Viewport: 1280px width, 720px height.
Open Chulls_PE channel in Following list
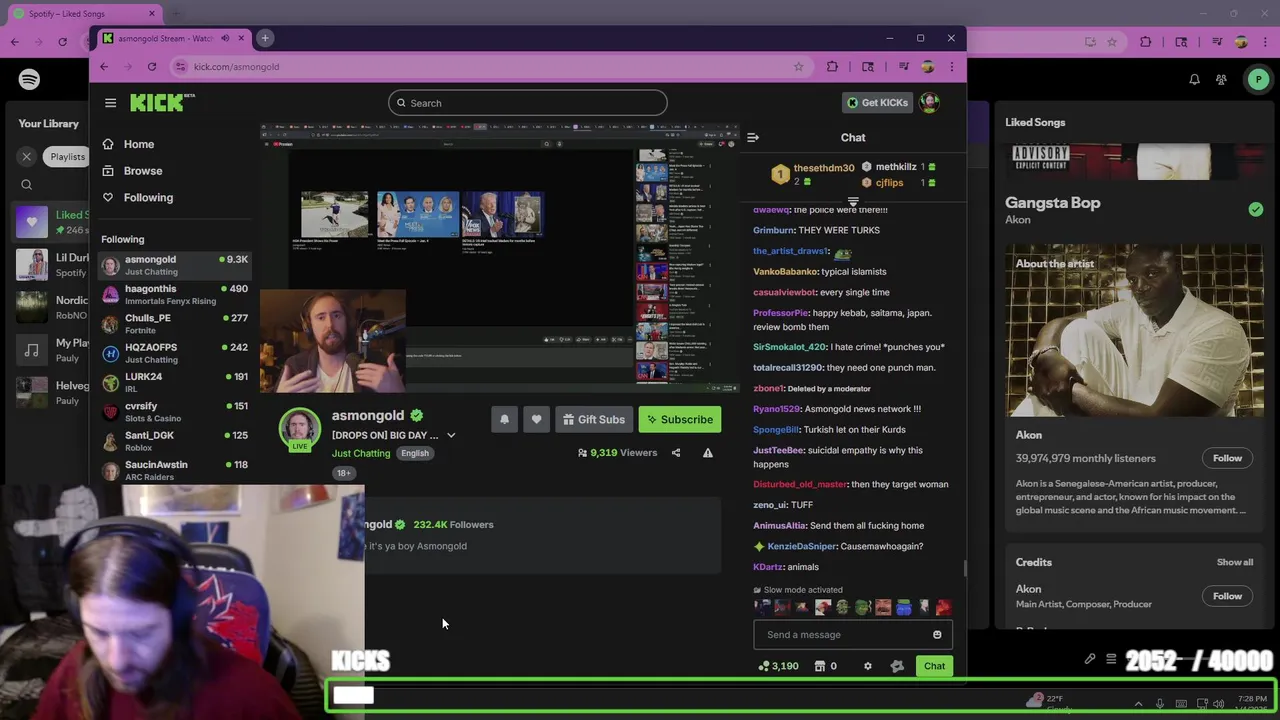pyautogui.click(x=174, y=324)
